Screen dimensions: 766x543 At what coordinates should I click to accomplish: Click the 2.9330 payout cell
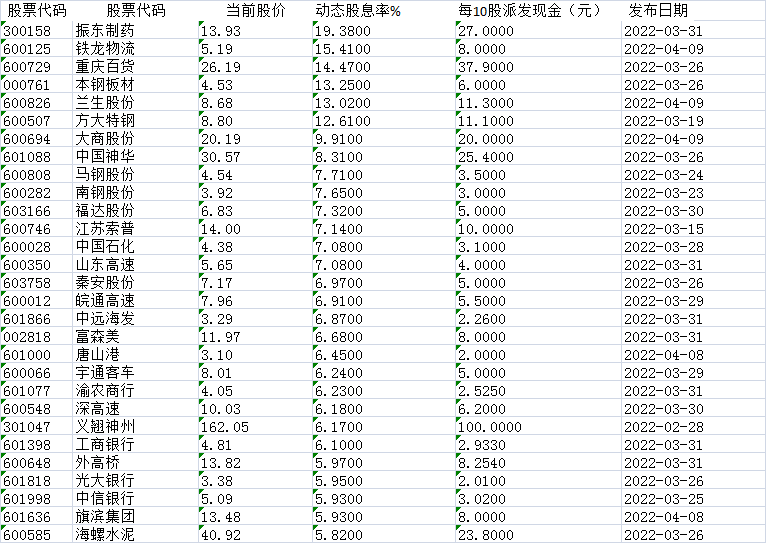482,445
